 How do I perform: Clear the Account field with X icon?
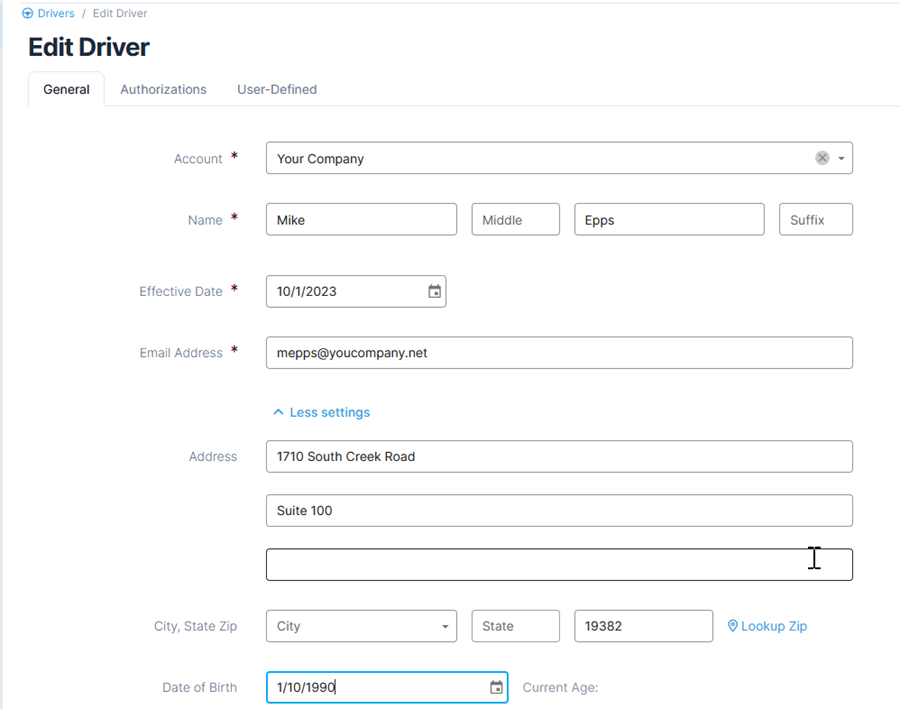tap(822, 158)
